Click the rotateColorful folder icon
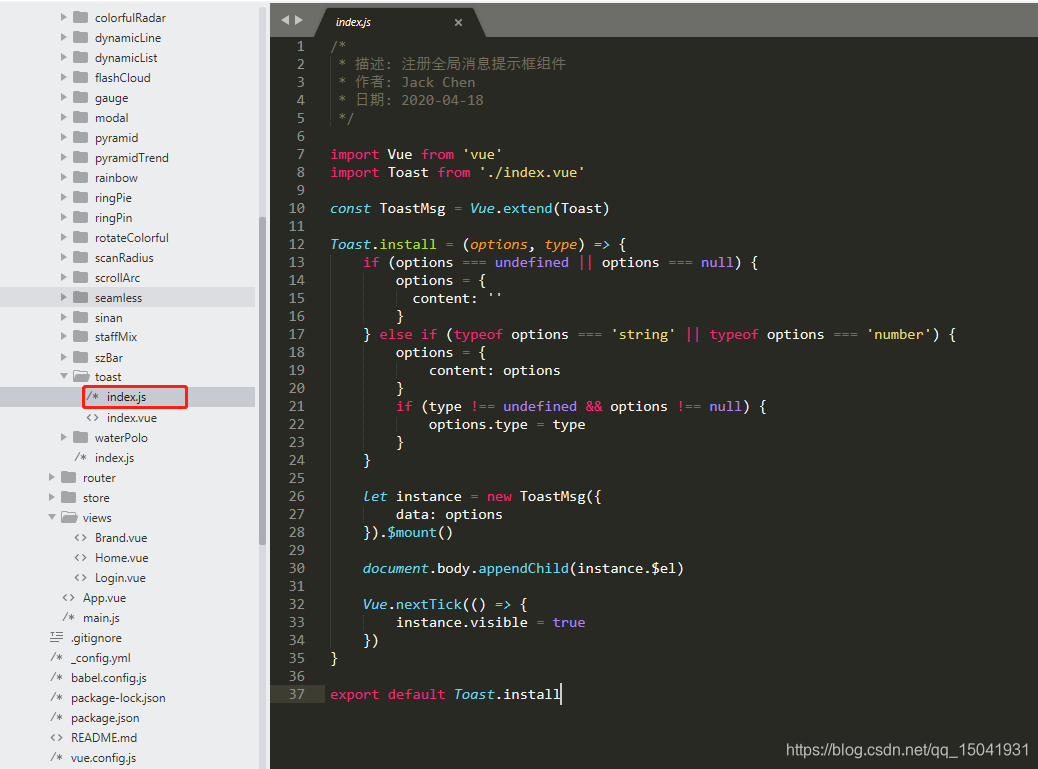Screen dimensions: 1038x769 81,237
